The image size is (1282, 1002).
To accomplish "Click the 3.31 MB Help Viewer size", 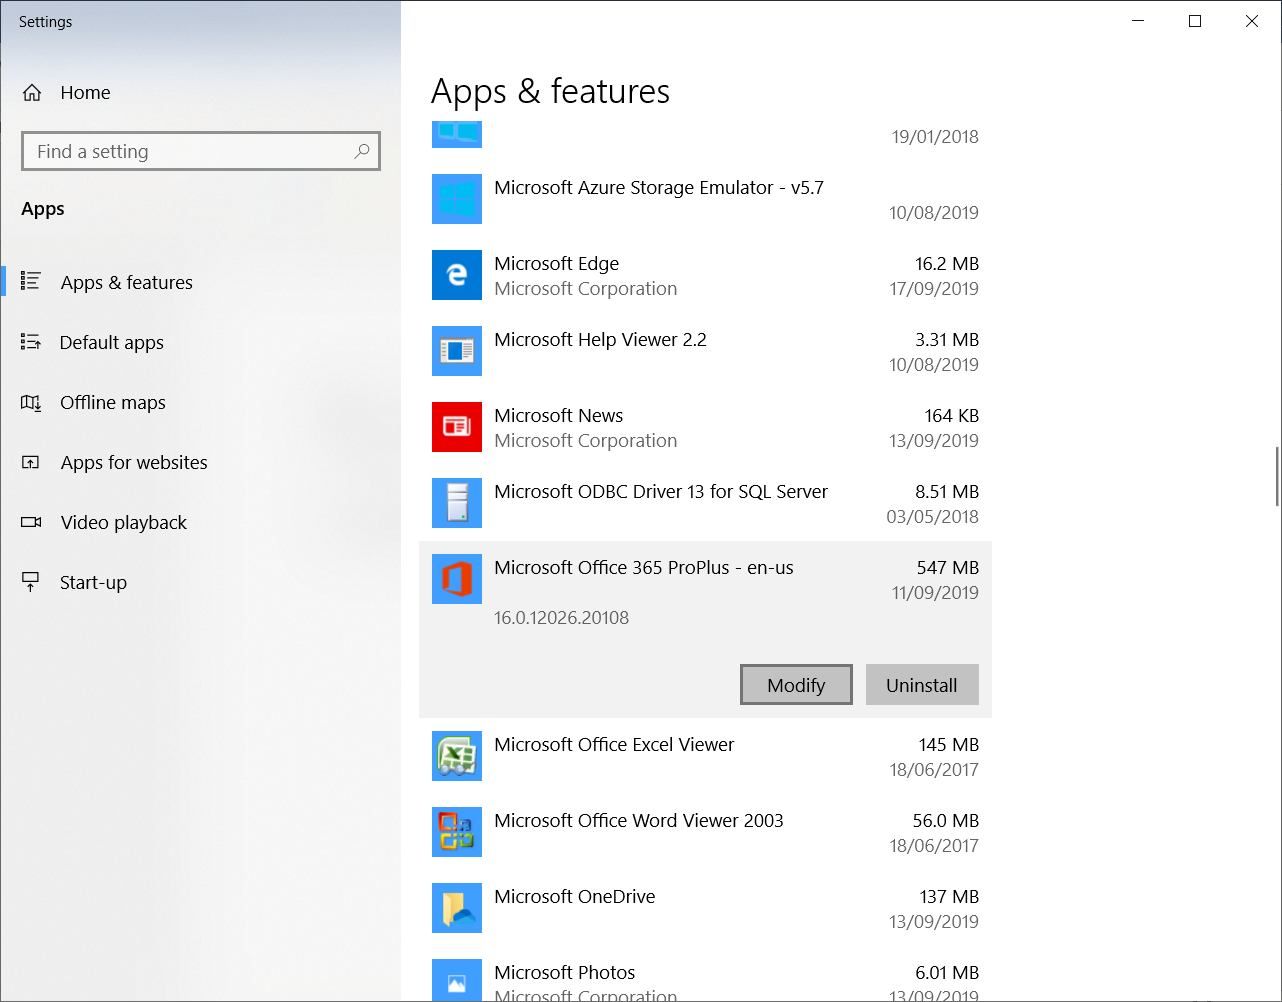I will pos(947,339).
